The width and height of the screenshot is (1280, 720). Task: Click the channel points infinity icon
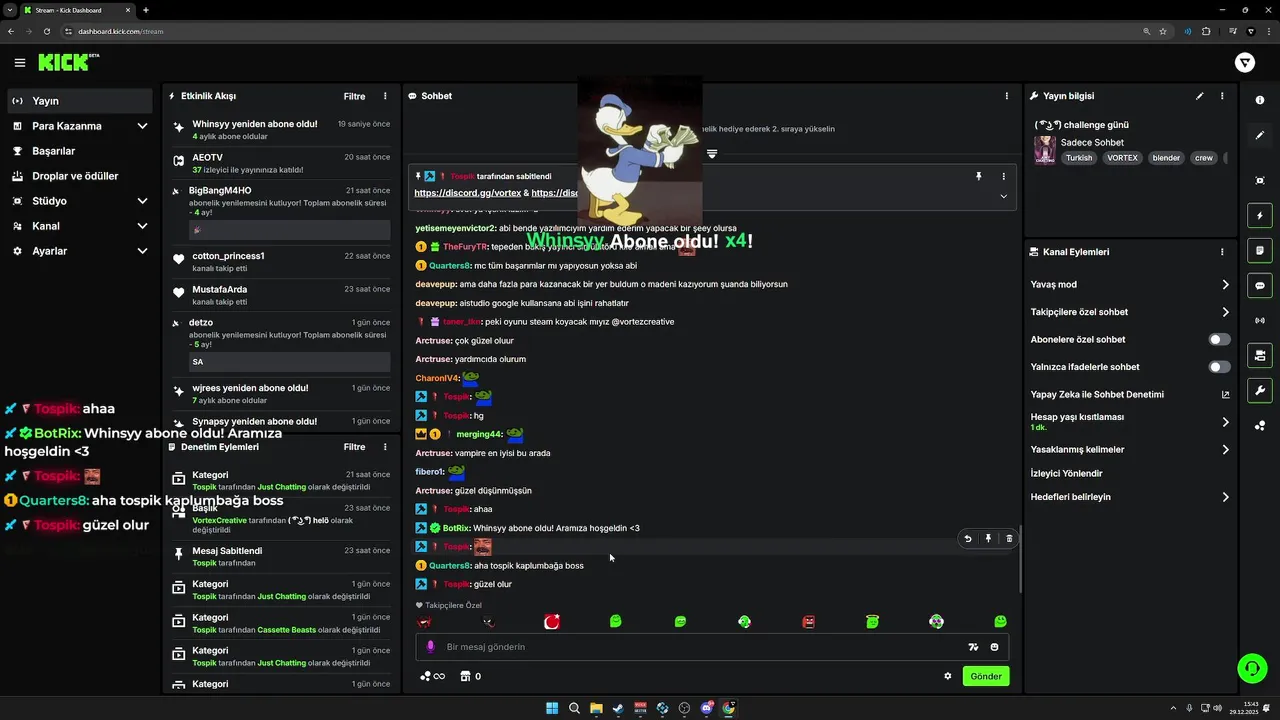click(x=433, y=676)
